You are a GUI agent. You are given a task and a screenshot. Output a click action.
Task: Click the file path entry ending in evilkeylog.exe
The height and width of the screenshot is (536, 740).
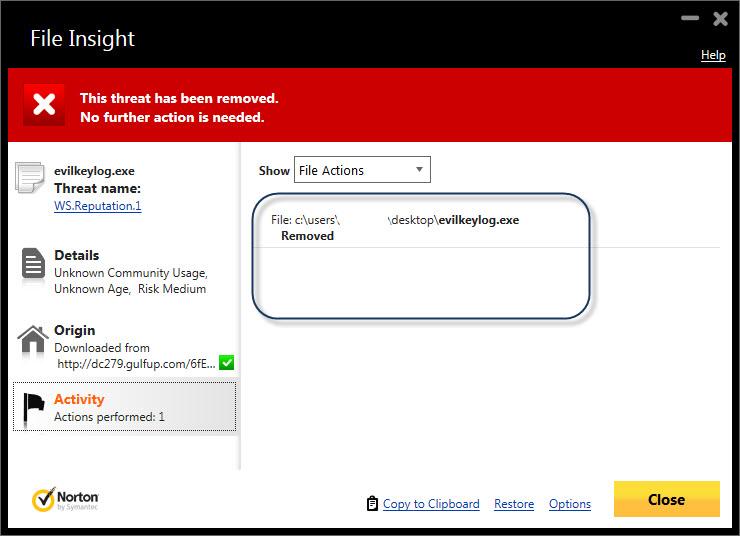pyautogui.click(x=395, y=220)
